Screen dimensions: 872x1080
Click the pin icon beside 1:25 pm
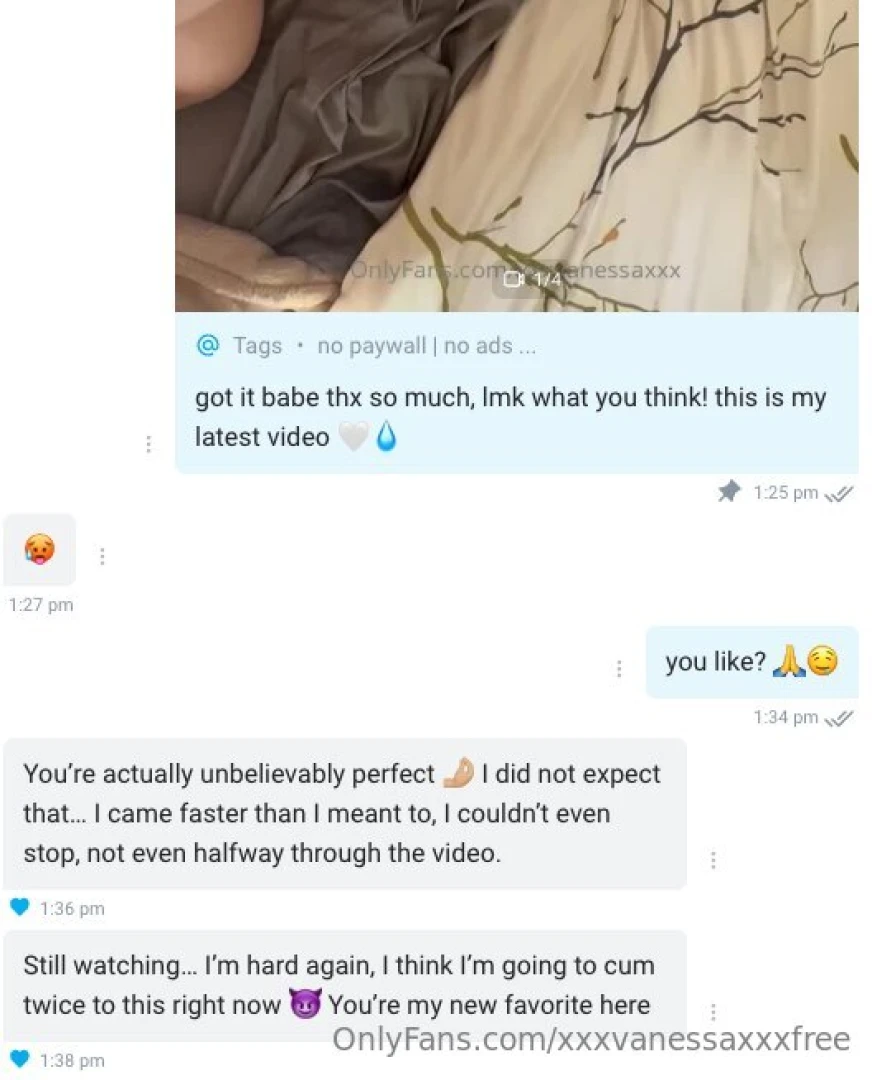pos(730,492)
